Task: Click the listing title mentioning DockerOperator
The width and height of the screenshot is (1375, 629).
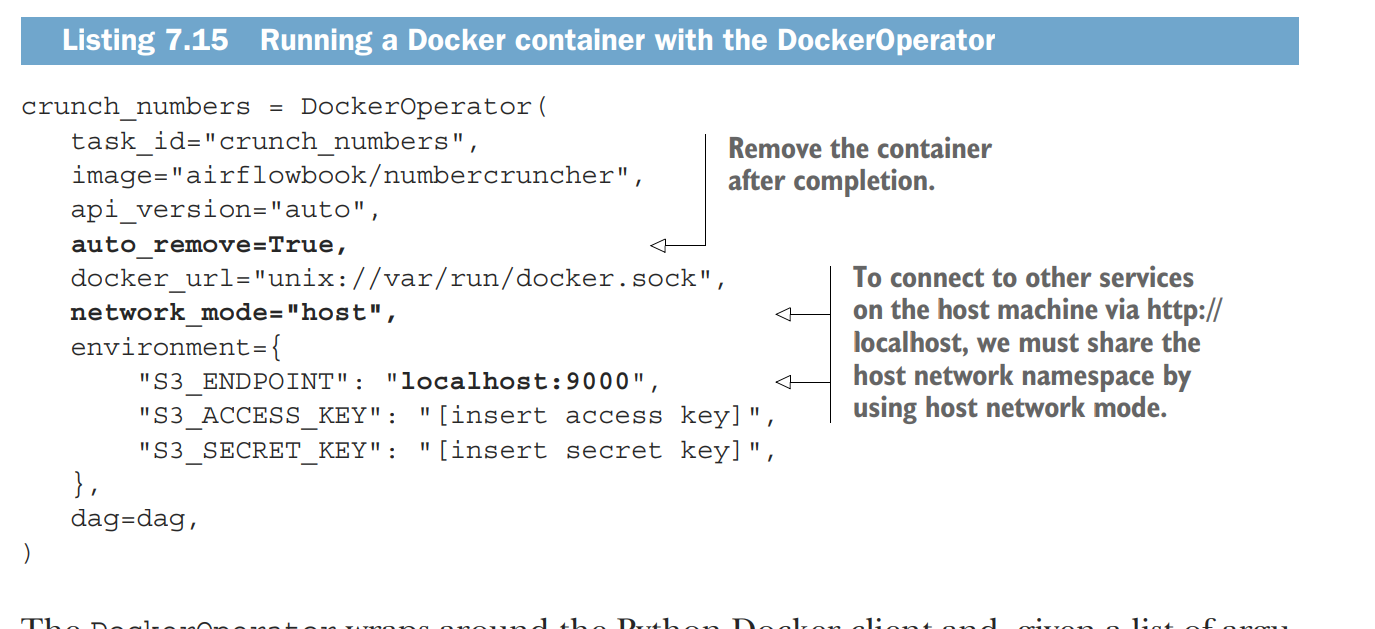Action: click(x=628, y=41)
